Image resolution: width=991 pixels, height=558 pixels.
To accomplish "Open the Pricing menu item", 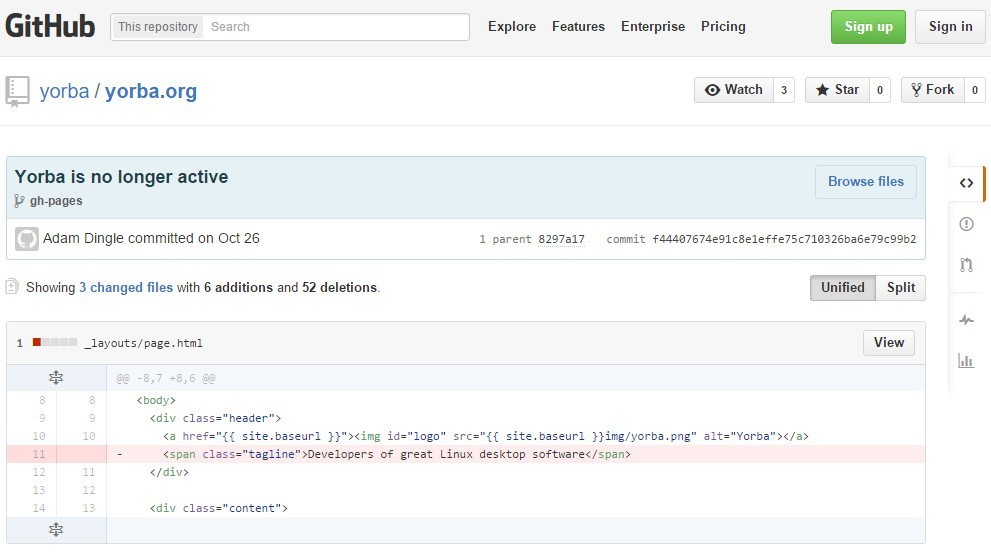I will point(723,27).
